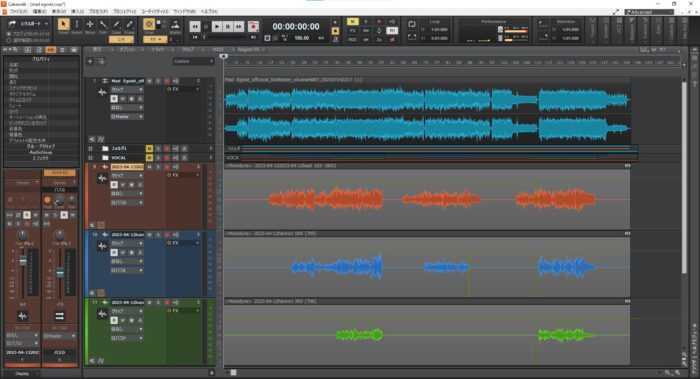Start playback with the Play button

(217, 27)
